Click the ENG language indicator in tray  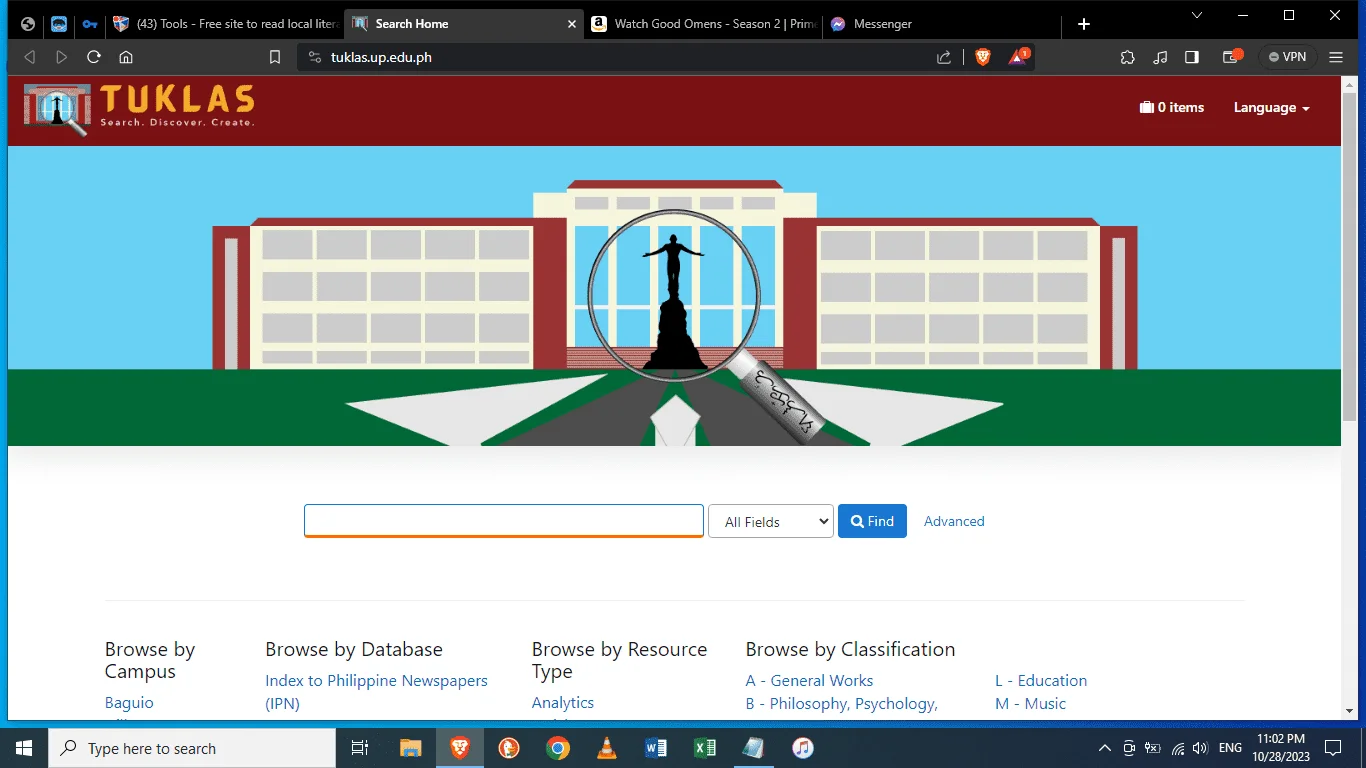(x=1231, y=748)
